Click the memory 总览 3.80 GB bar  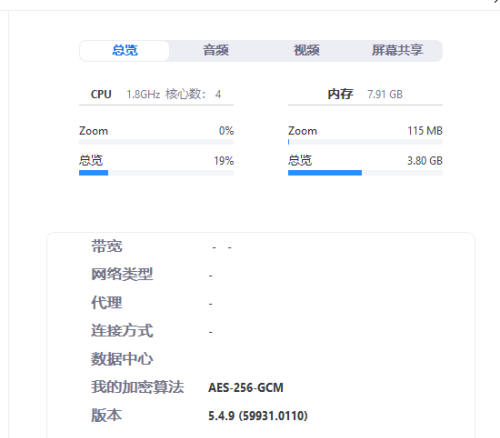click(365, 173)
